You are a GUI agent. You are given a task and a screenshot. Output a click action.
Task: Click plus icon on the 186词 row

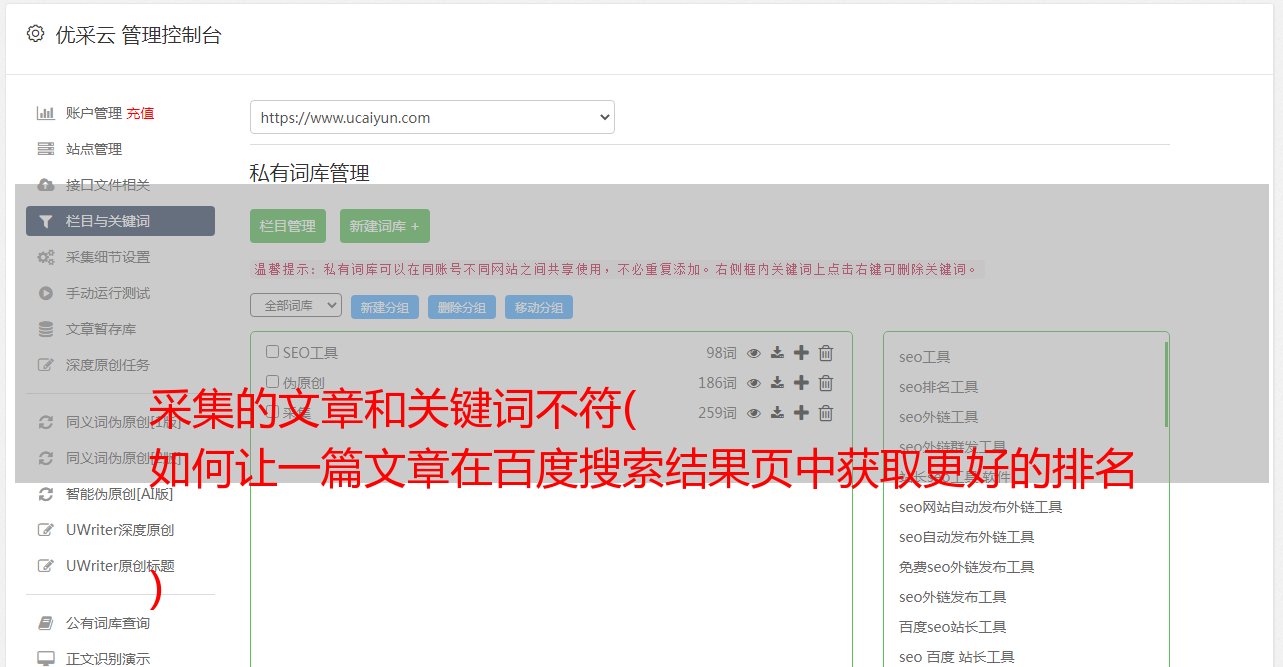801,383
